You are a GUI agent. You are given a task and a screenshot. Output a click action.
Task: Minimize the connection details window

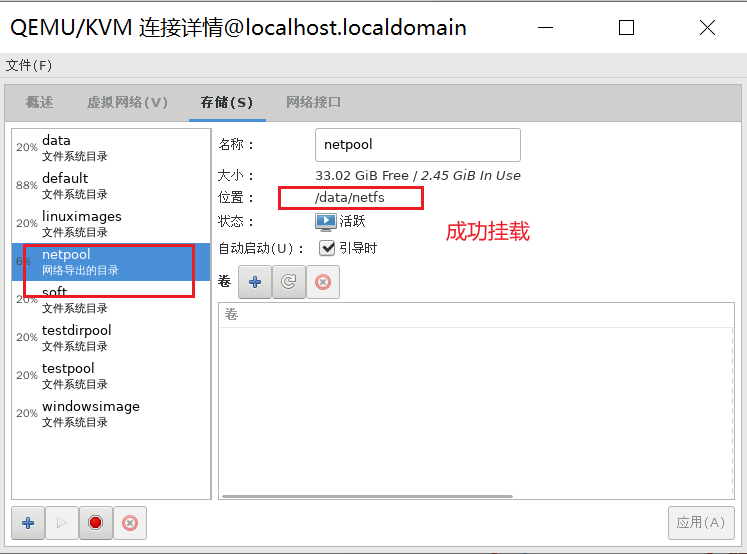[545, 28]
